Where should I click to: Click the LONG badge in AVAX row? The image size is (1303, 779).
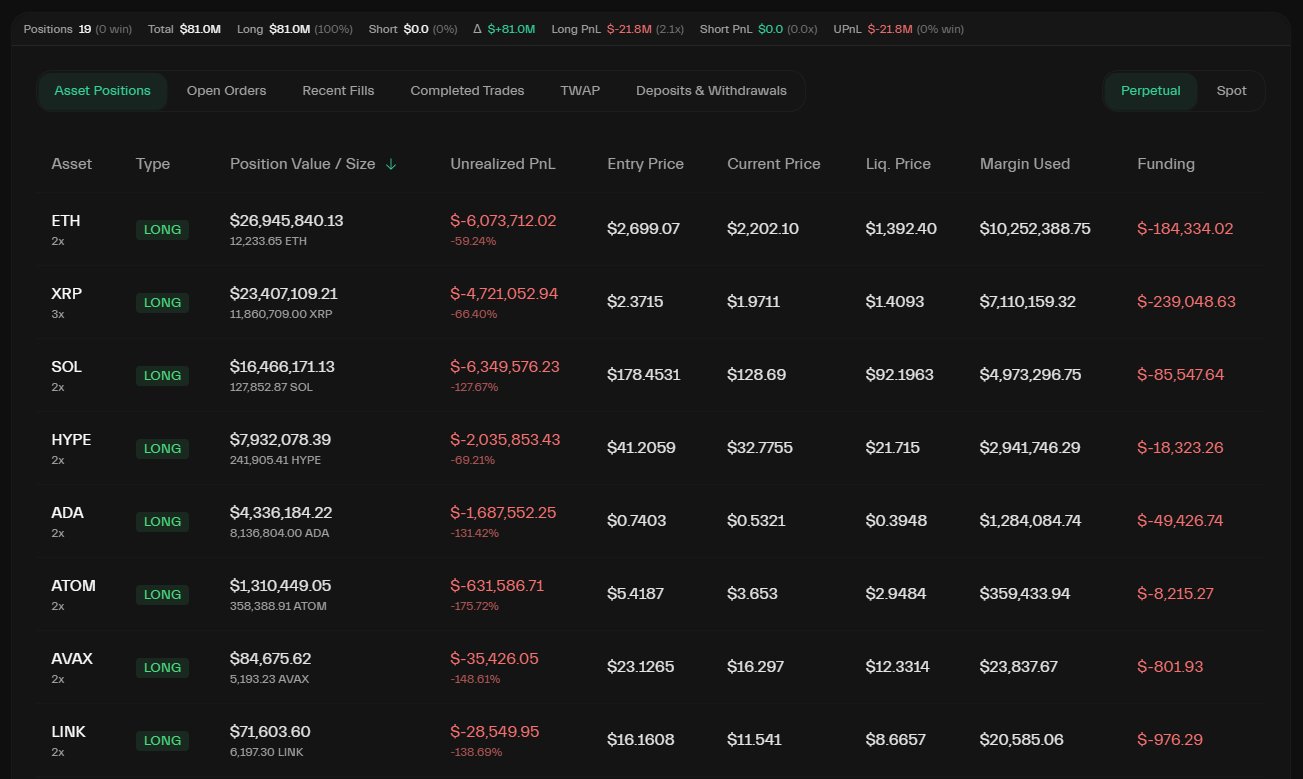(x=162, y=667)
